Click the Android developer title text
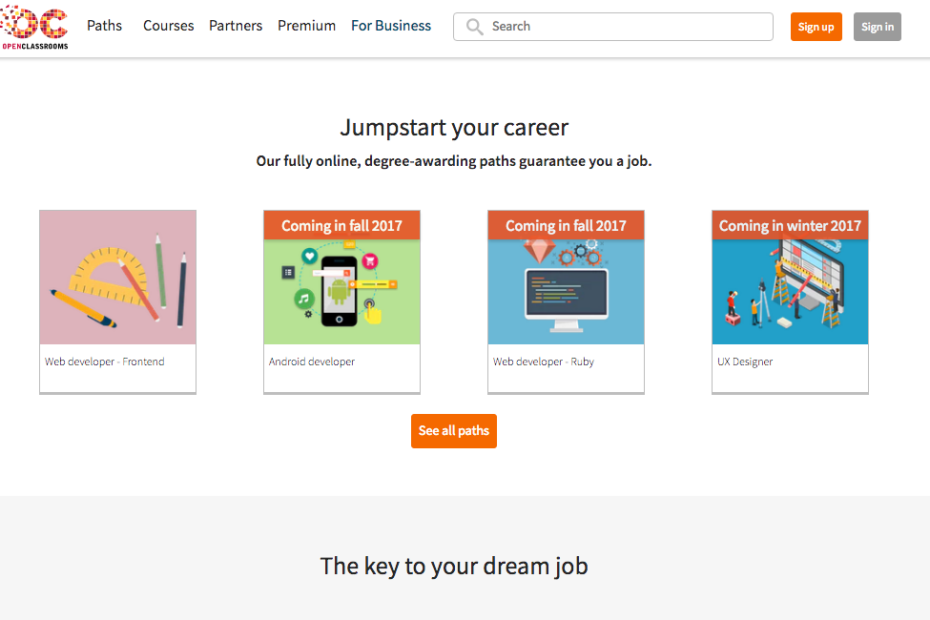The image size is (930, 620). (311, 361)
